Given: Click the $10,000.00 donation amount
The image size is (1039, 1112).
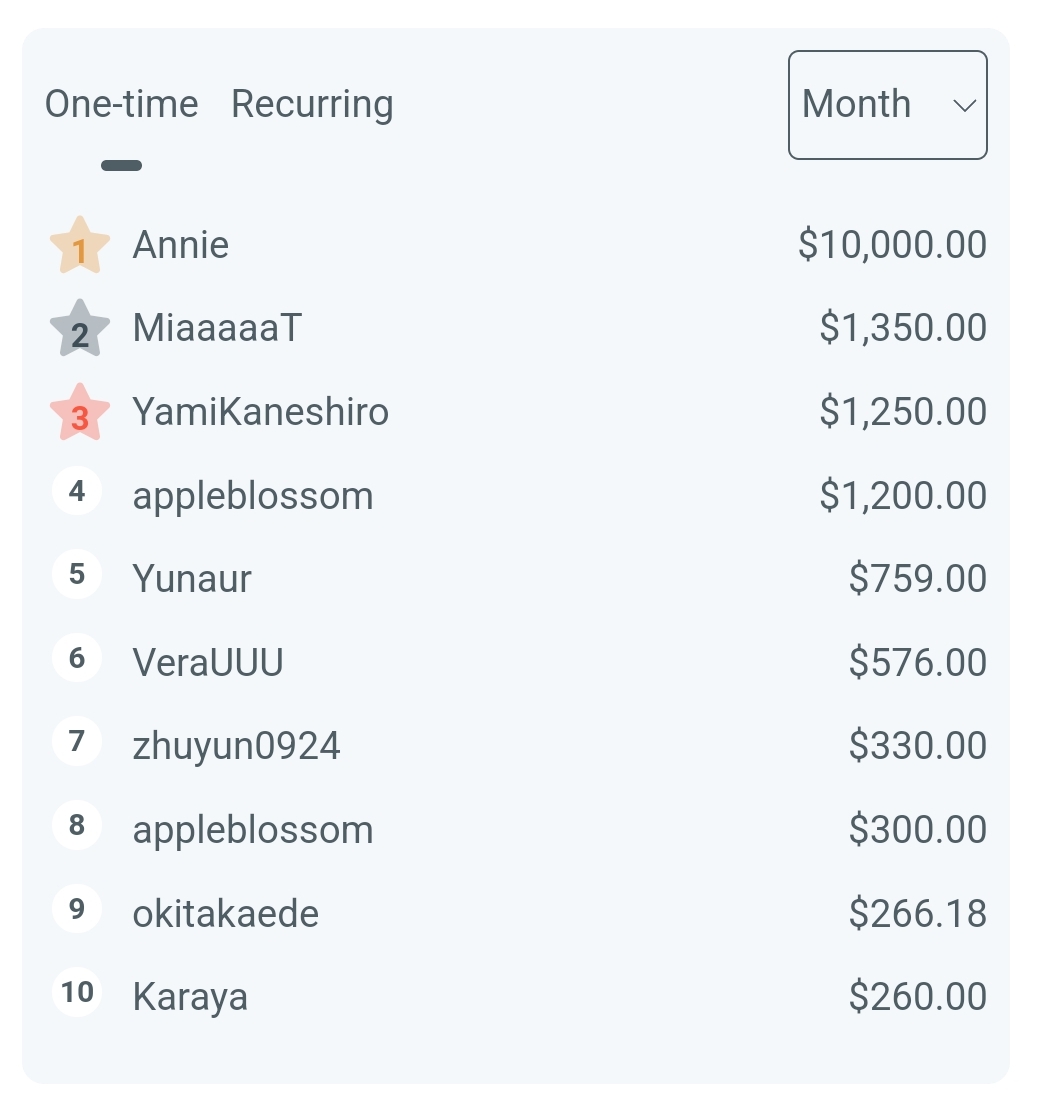Looking at the screenshot, I should 892,245.
